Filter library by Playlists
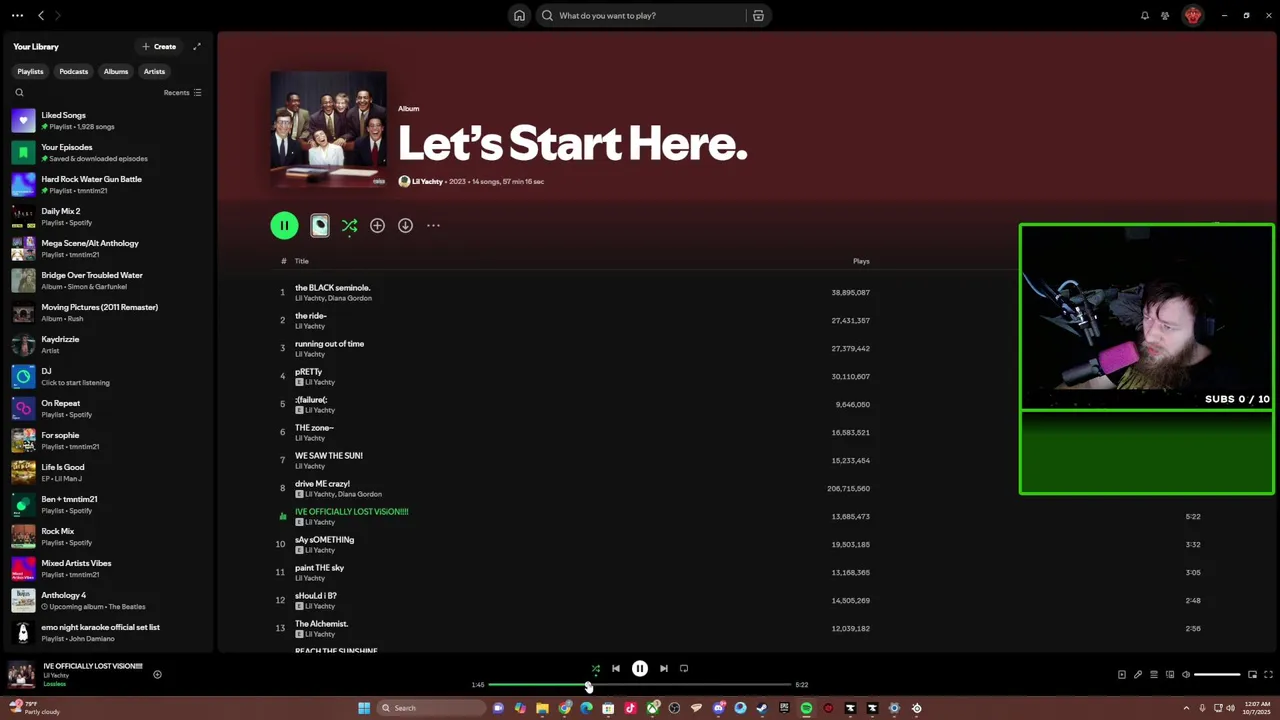Viewport: 1280px width, 720px height. pos(30,71)
